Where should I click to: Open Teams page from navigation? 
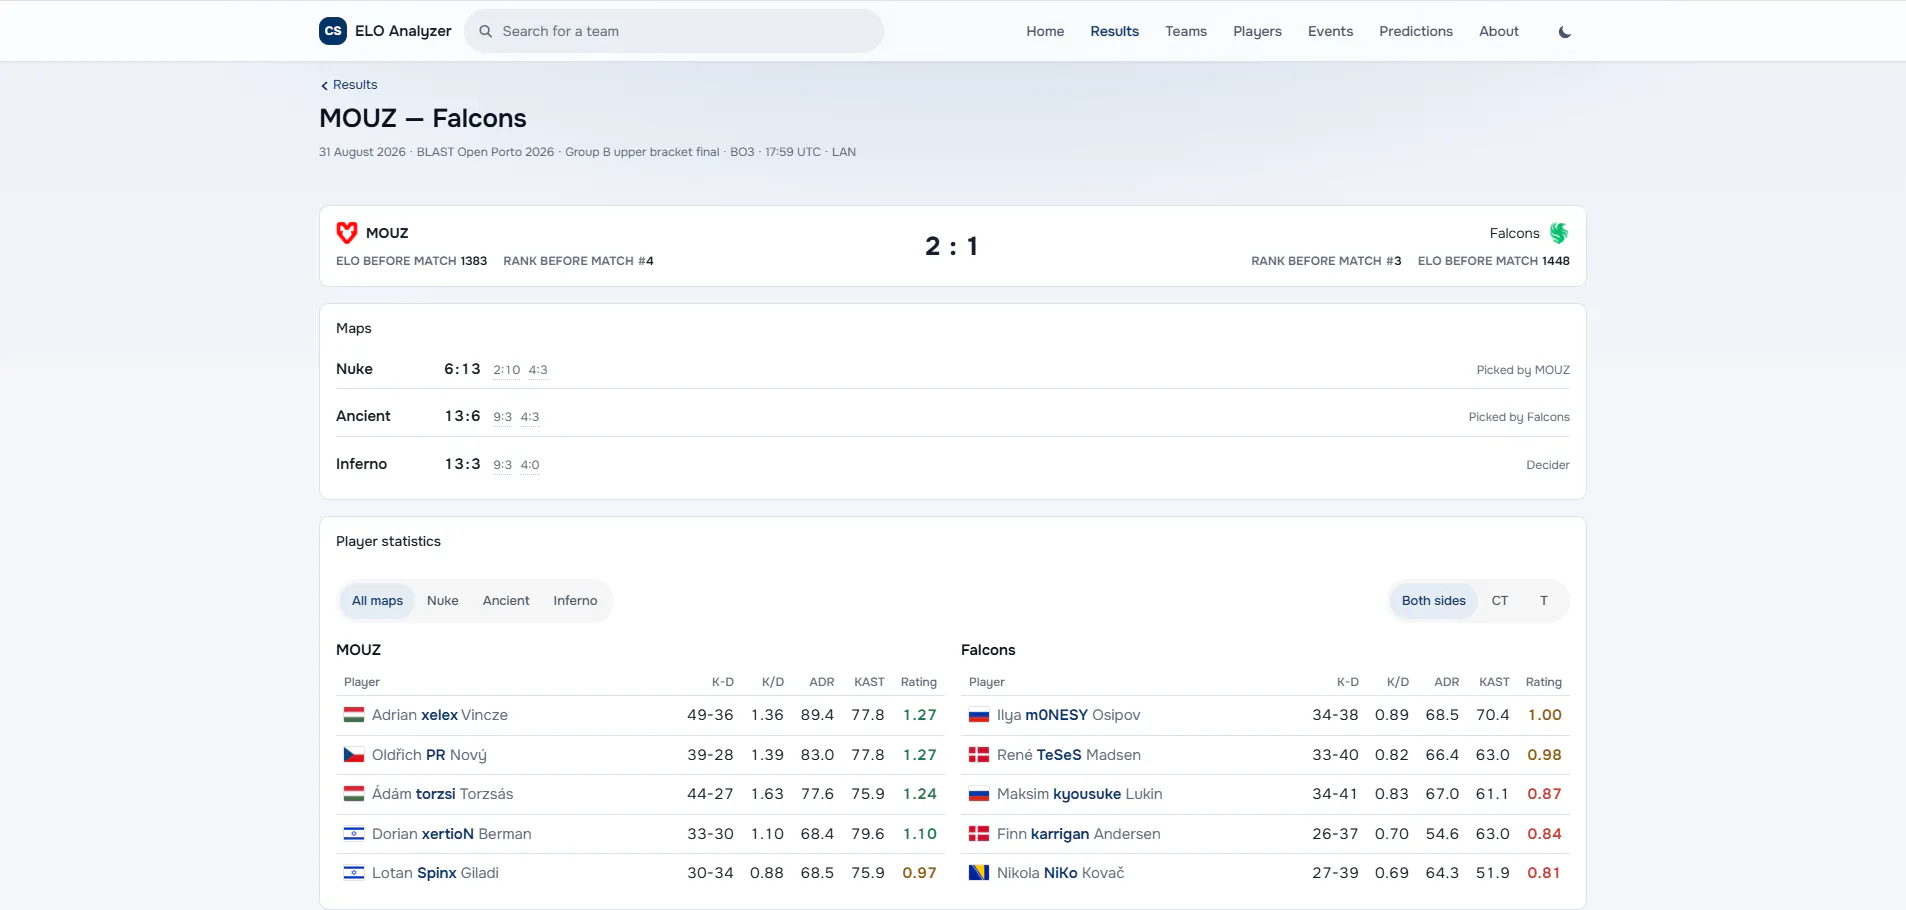click(x=1186, y=31)
